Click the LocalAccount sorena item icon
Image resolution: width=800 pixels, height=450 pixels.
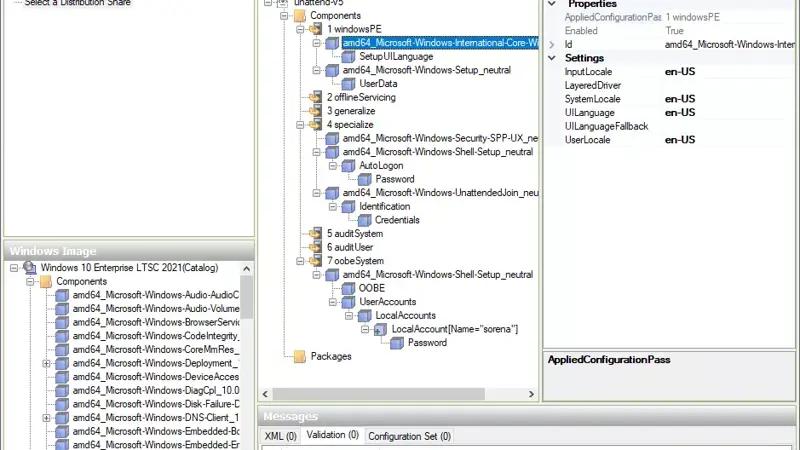(x=381, y=330)
